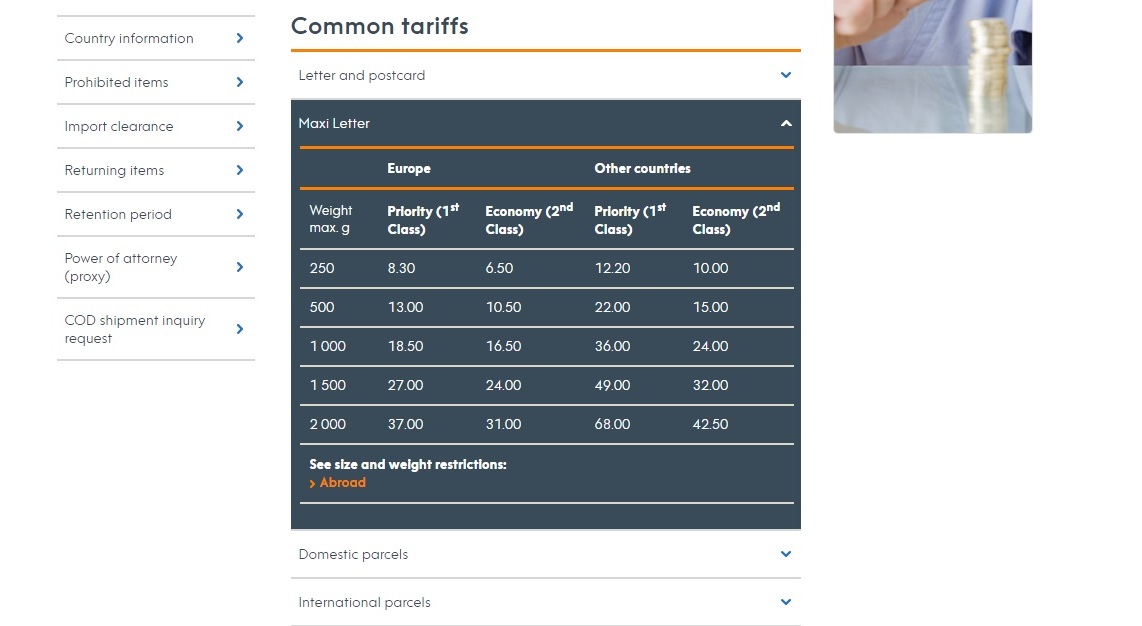Click the small arrow before Abroad
Viewport: 1142px width, 626px height.
coord(312,483)
